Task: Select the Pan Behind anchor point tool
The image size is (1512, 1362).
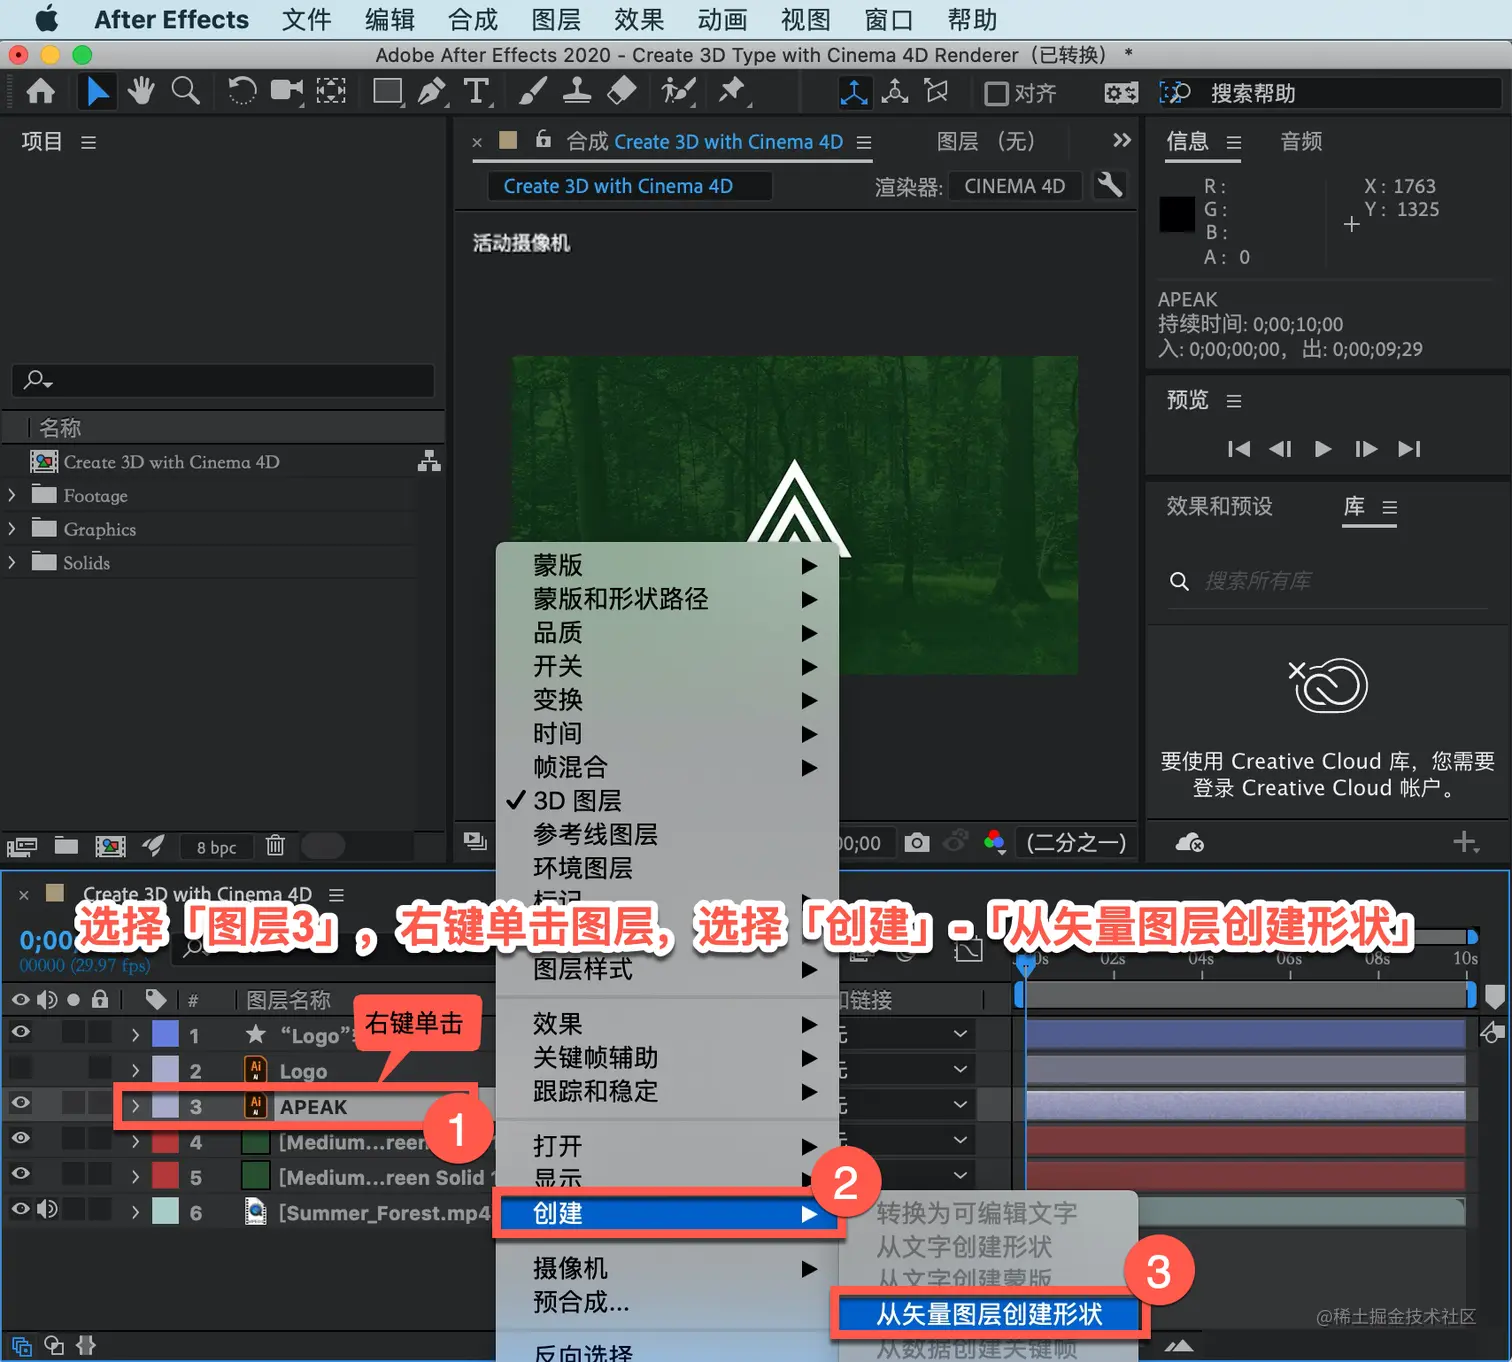Action: pyautogui.click(x=331, y=92)
